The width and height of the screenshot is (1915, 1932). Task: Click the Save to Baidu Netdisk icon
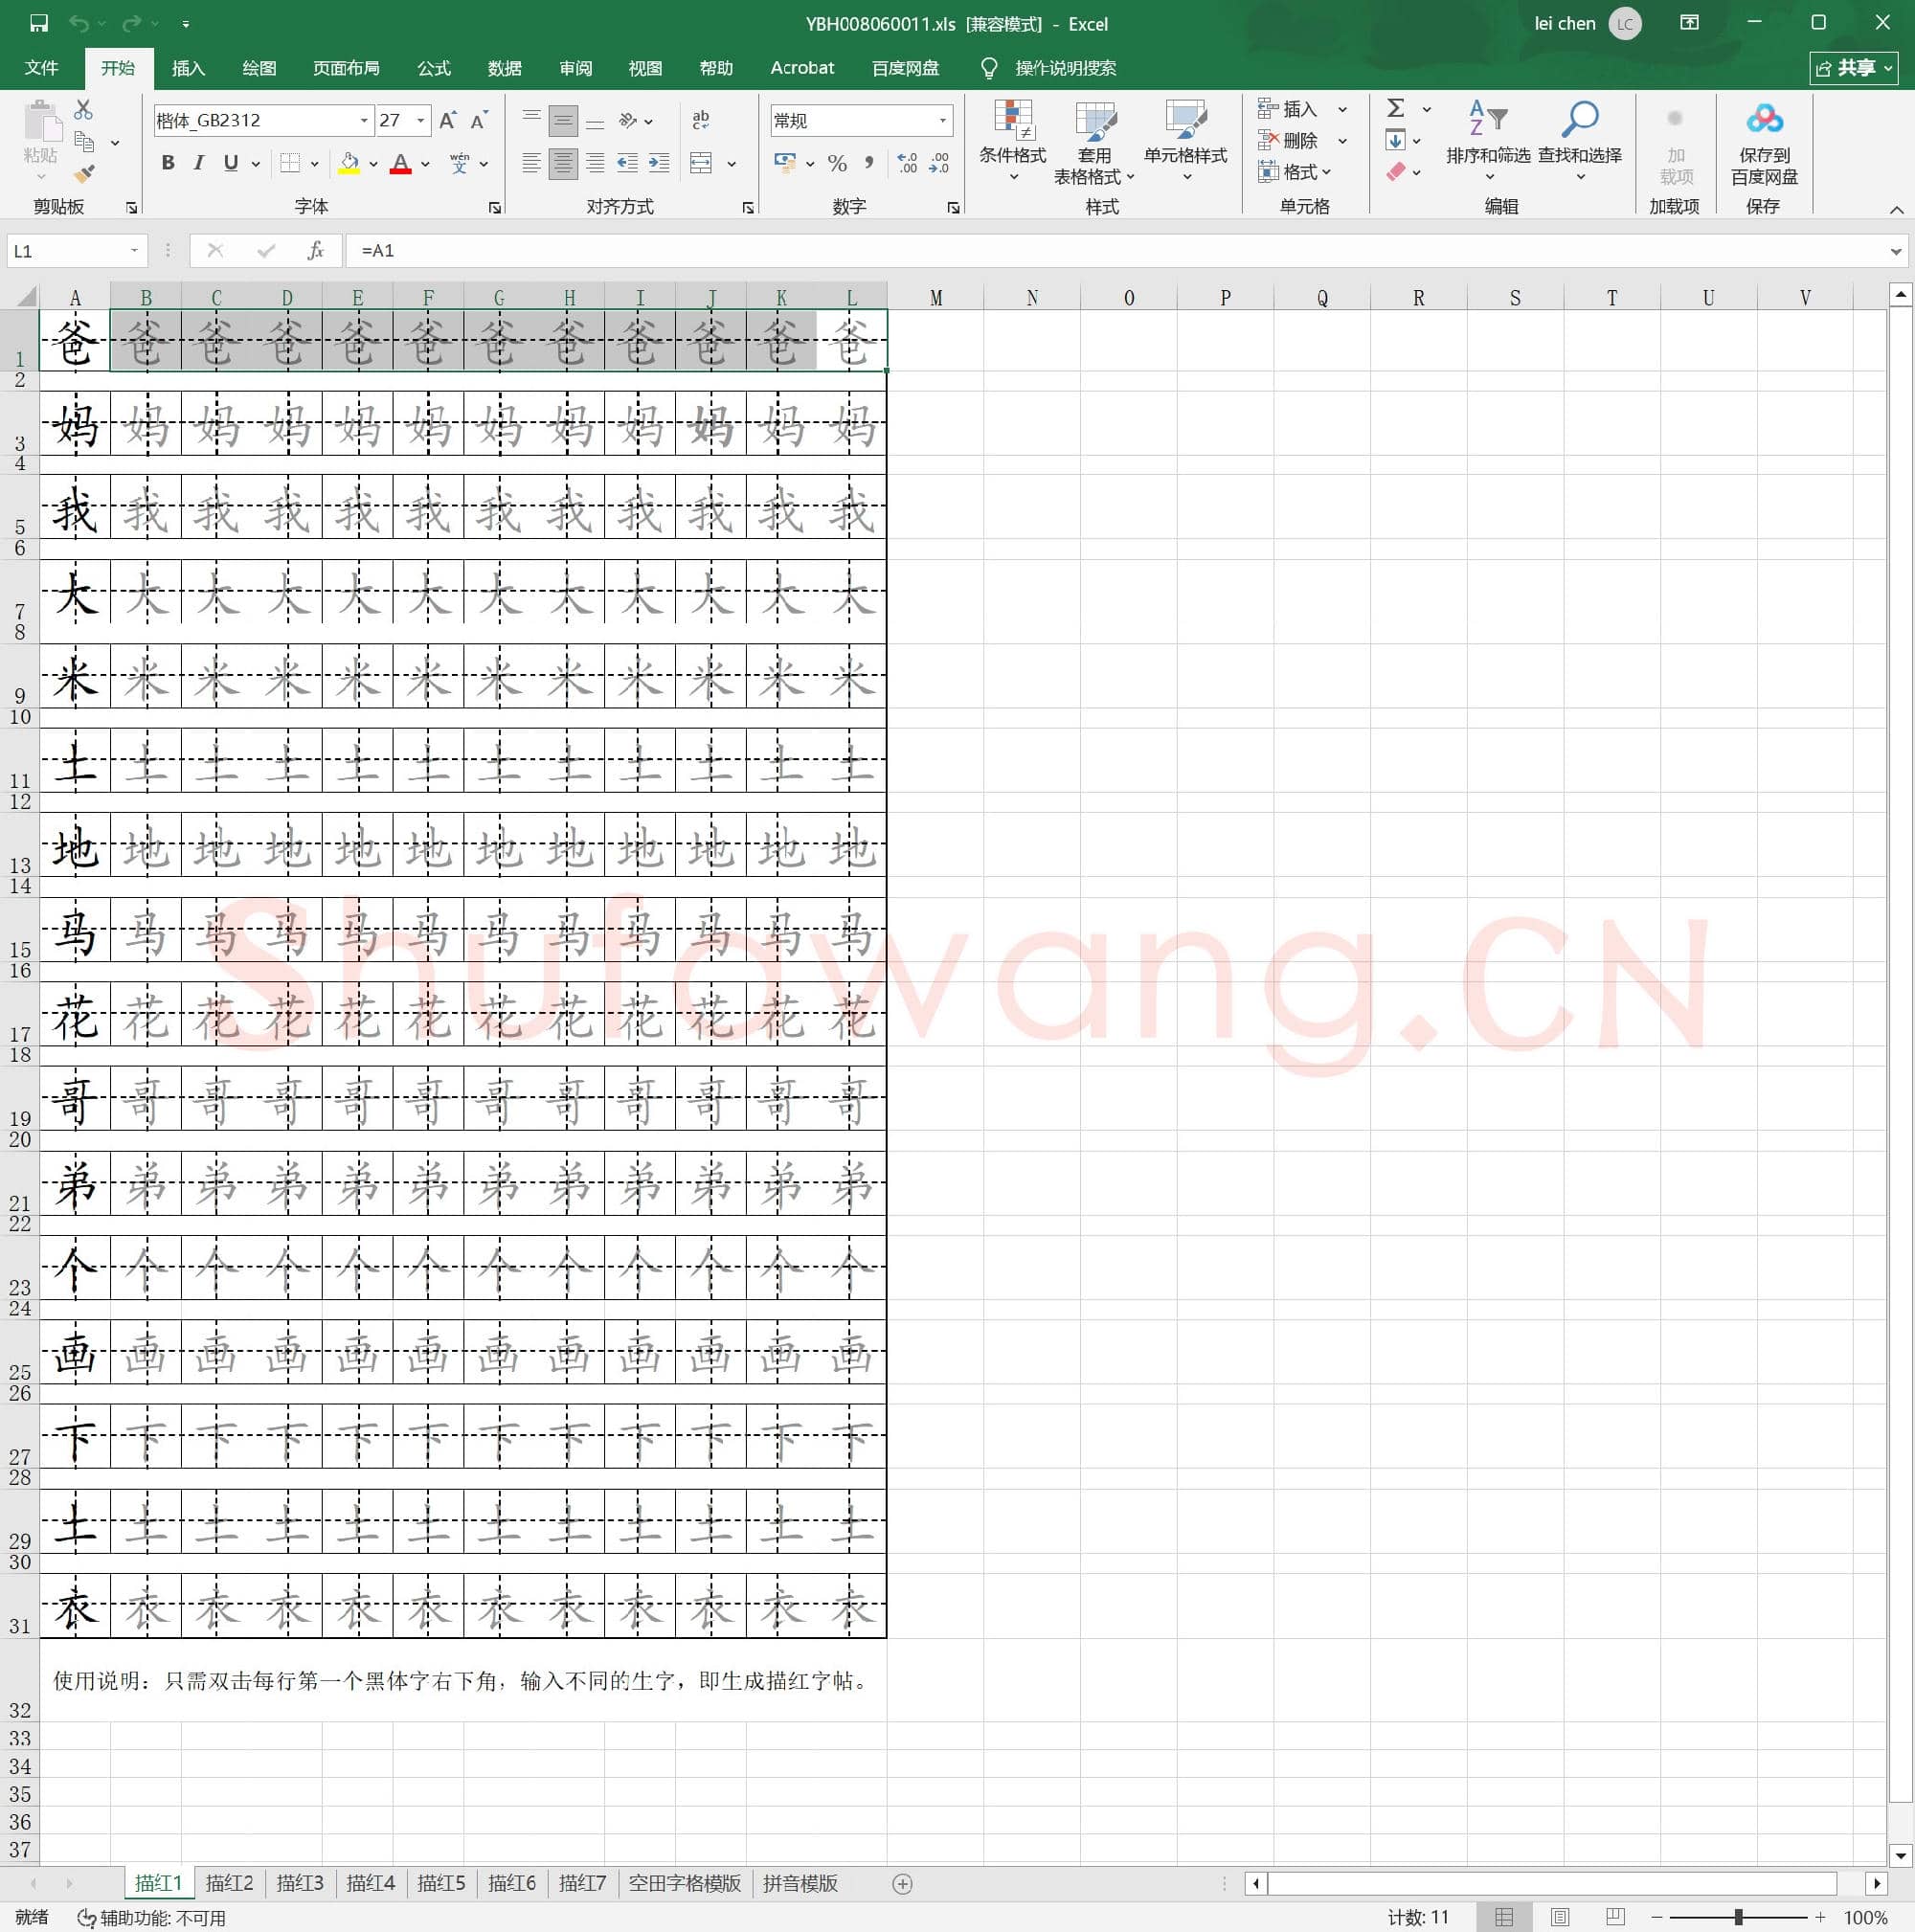coord(1764,120)
